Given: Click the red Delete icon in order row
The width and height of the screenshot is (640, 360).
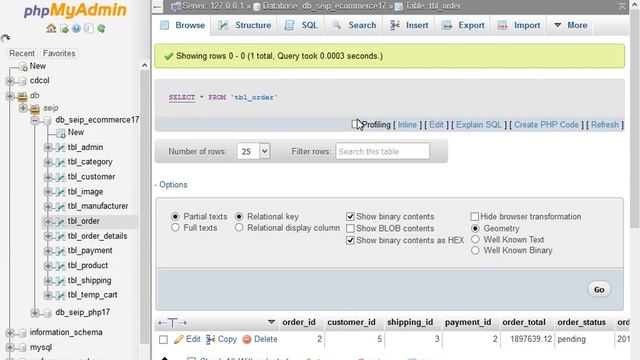Looking at the screenshot, I should click(247, 339).
